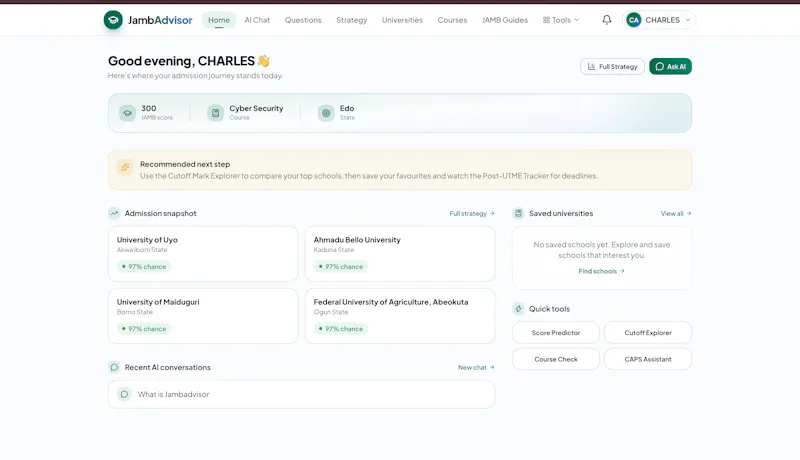Image resolution: width=800 pixels, height=460 pixels.
Task: Click the CA user avatar
Action: click(634, 20)
